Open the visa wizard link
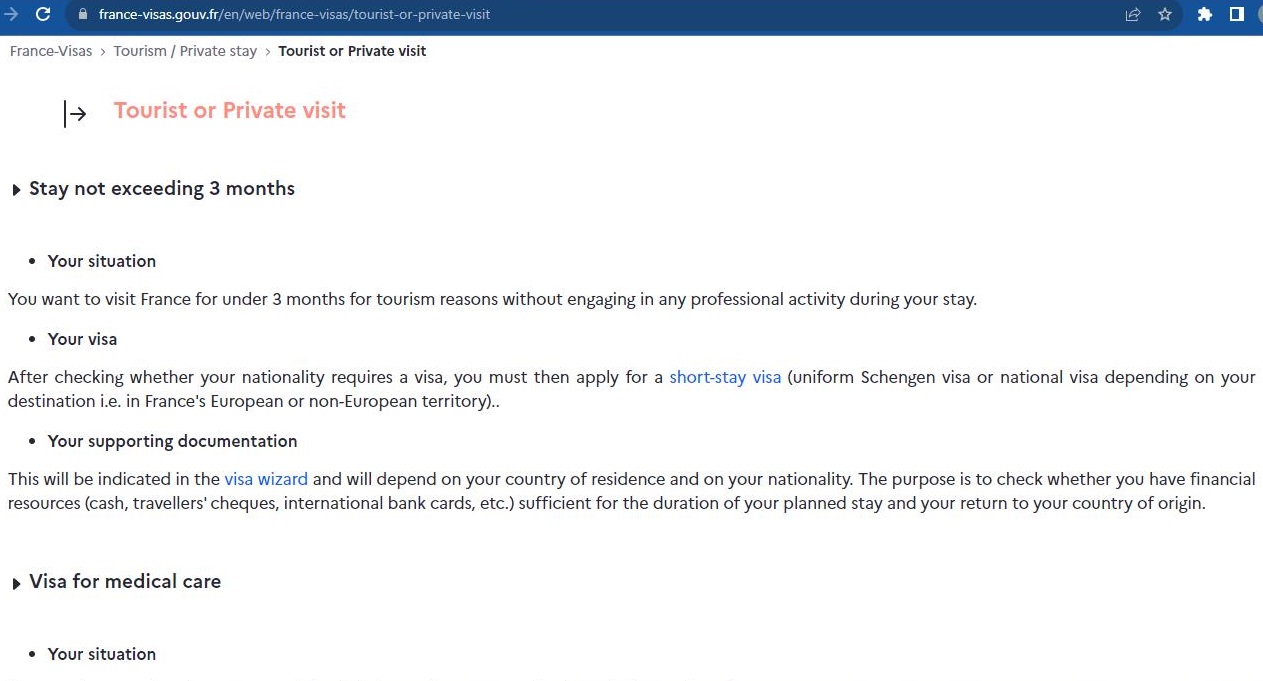1263x681 pixels. (x=266, y=479)
